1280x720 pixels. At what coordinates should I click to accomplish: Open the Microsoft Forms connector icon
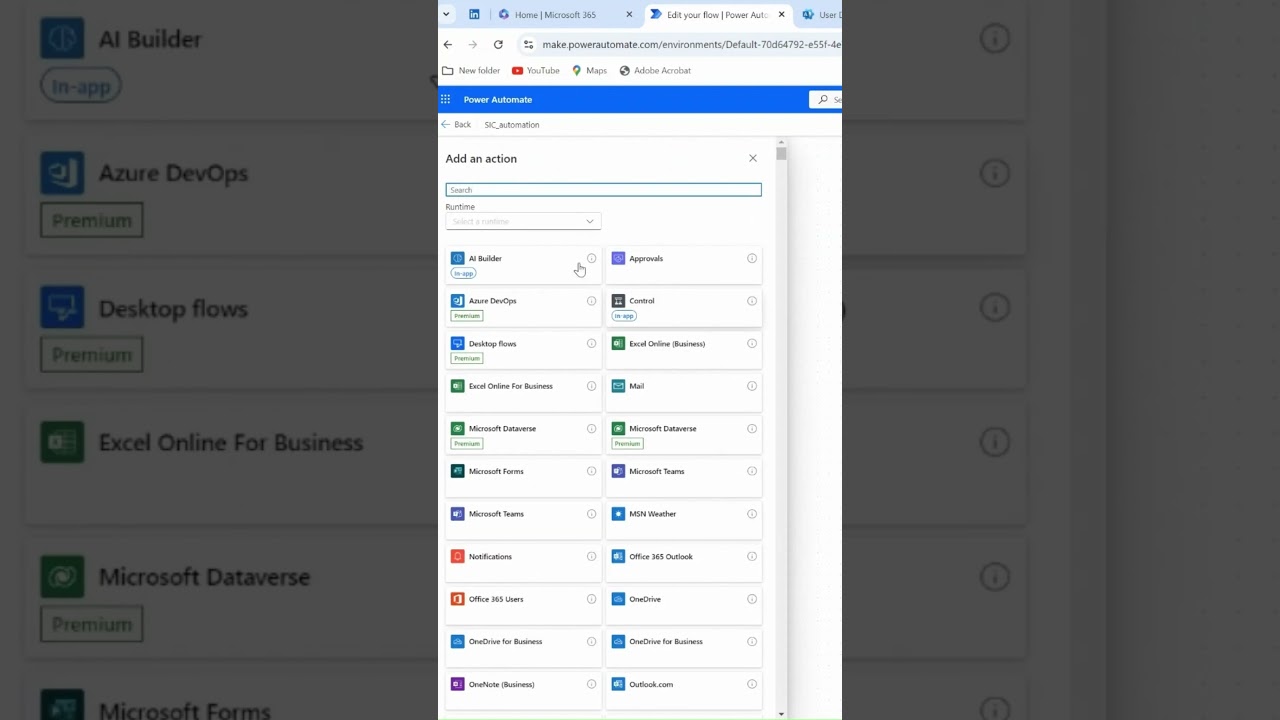click(457, 471)
